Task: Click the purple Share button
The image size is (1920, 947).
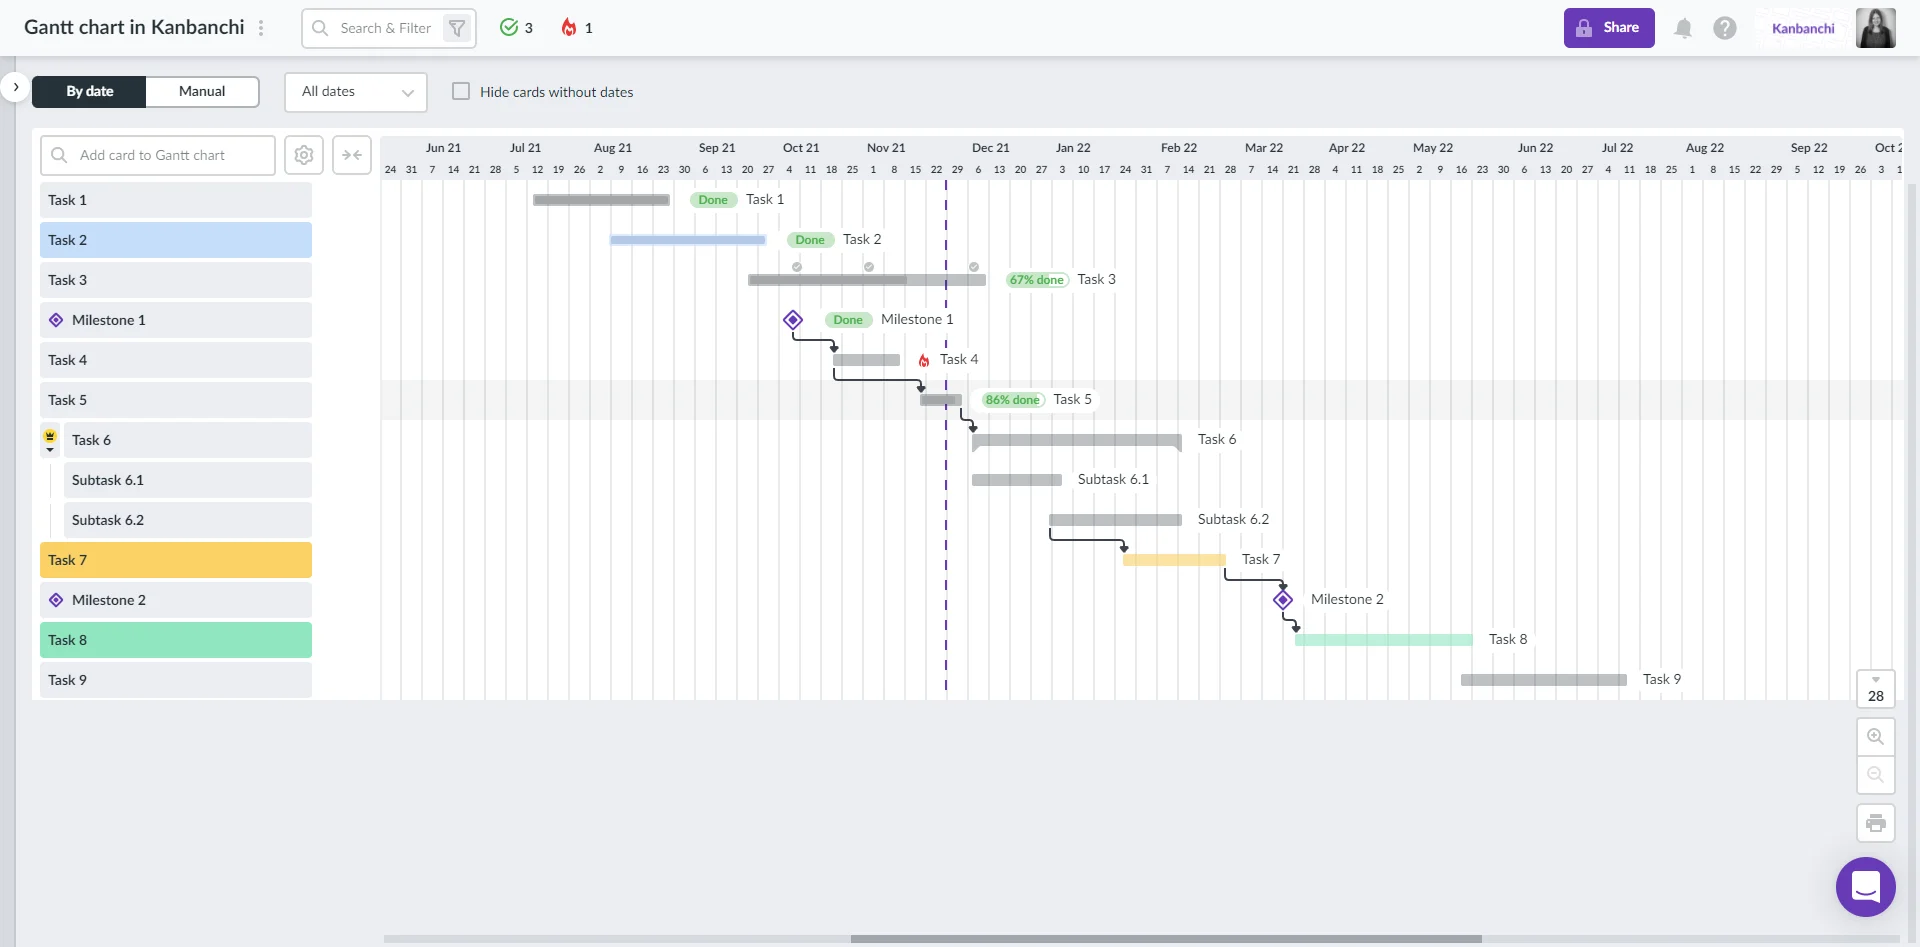Action: tap(1608, 28)
